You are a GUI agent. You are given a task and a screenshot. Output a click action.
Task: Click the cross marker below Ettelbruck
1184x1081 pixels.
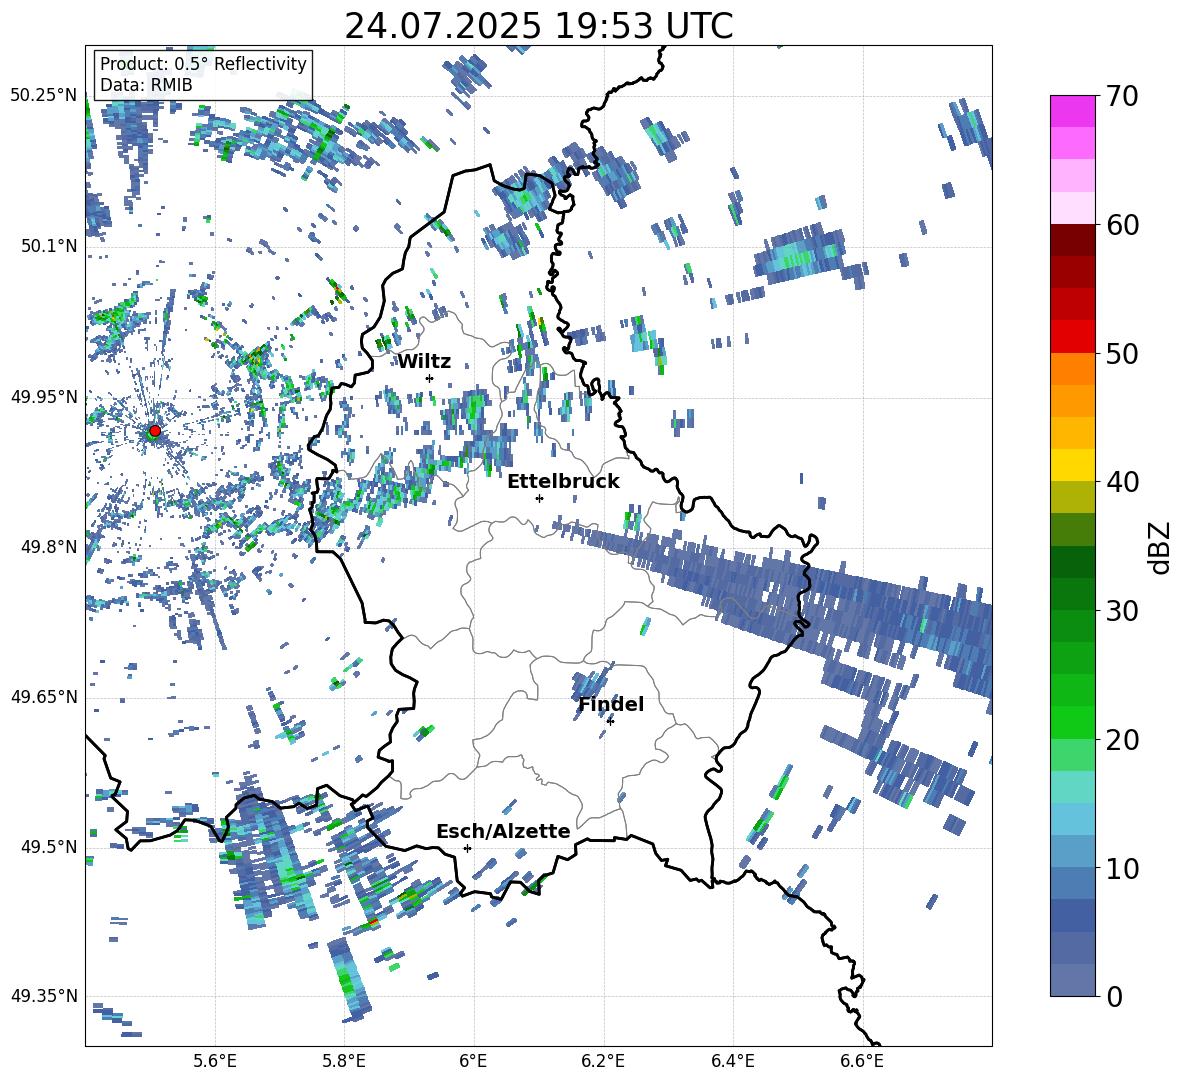pyautogui.click(x=539, y=498)
